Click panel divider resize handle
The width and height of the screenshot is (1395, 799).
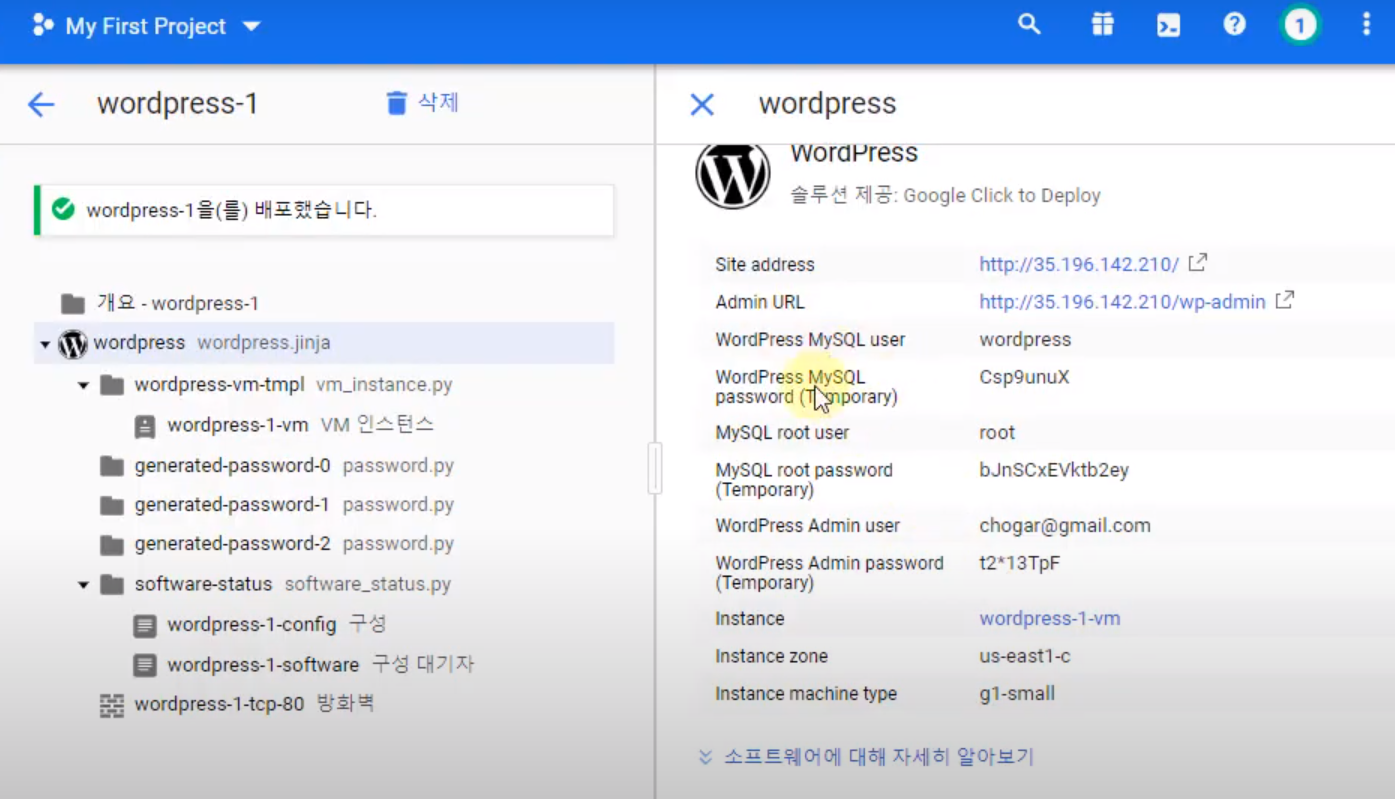click(655, 469)
